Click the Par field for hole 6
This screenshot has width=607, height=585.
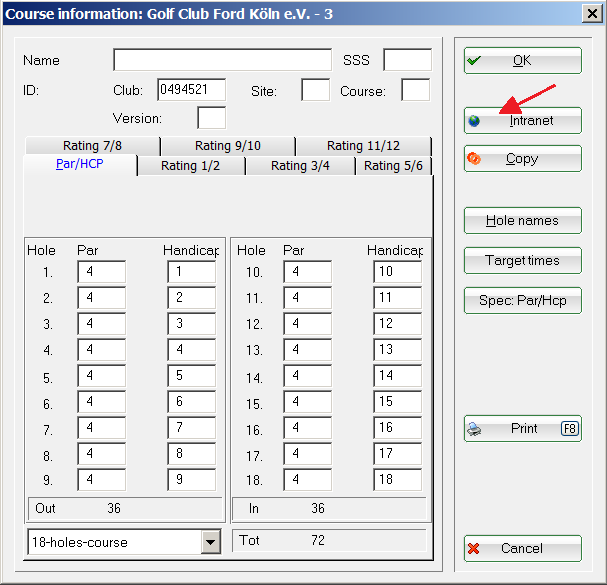click(x=101, y=401)
